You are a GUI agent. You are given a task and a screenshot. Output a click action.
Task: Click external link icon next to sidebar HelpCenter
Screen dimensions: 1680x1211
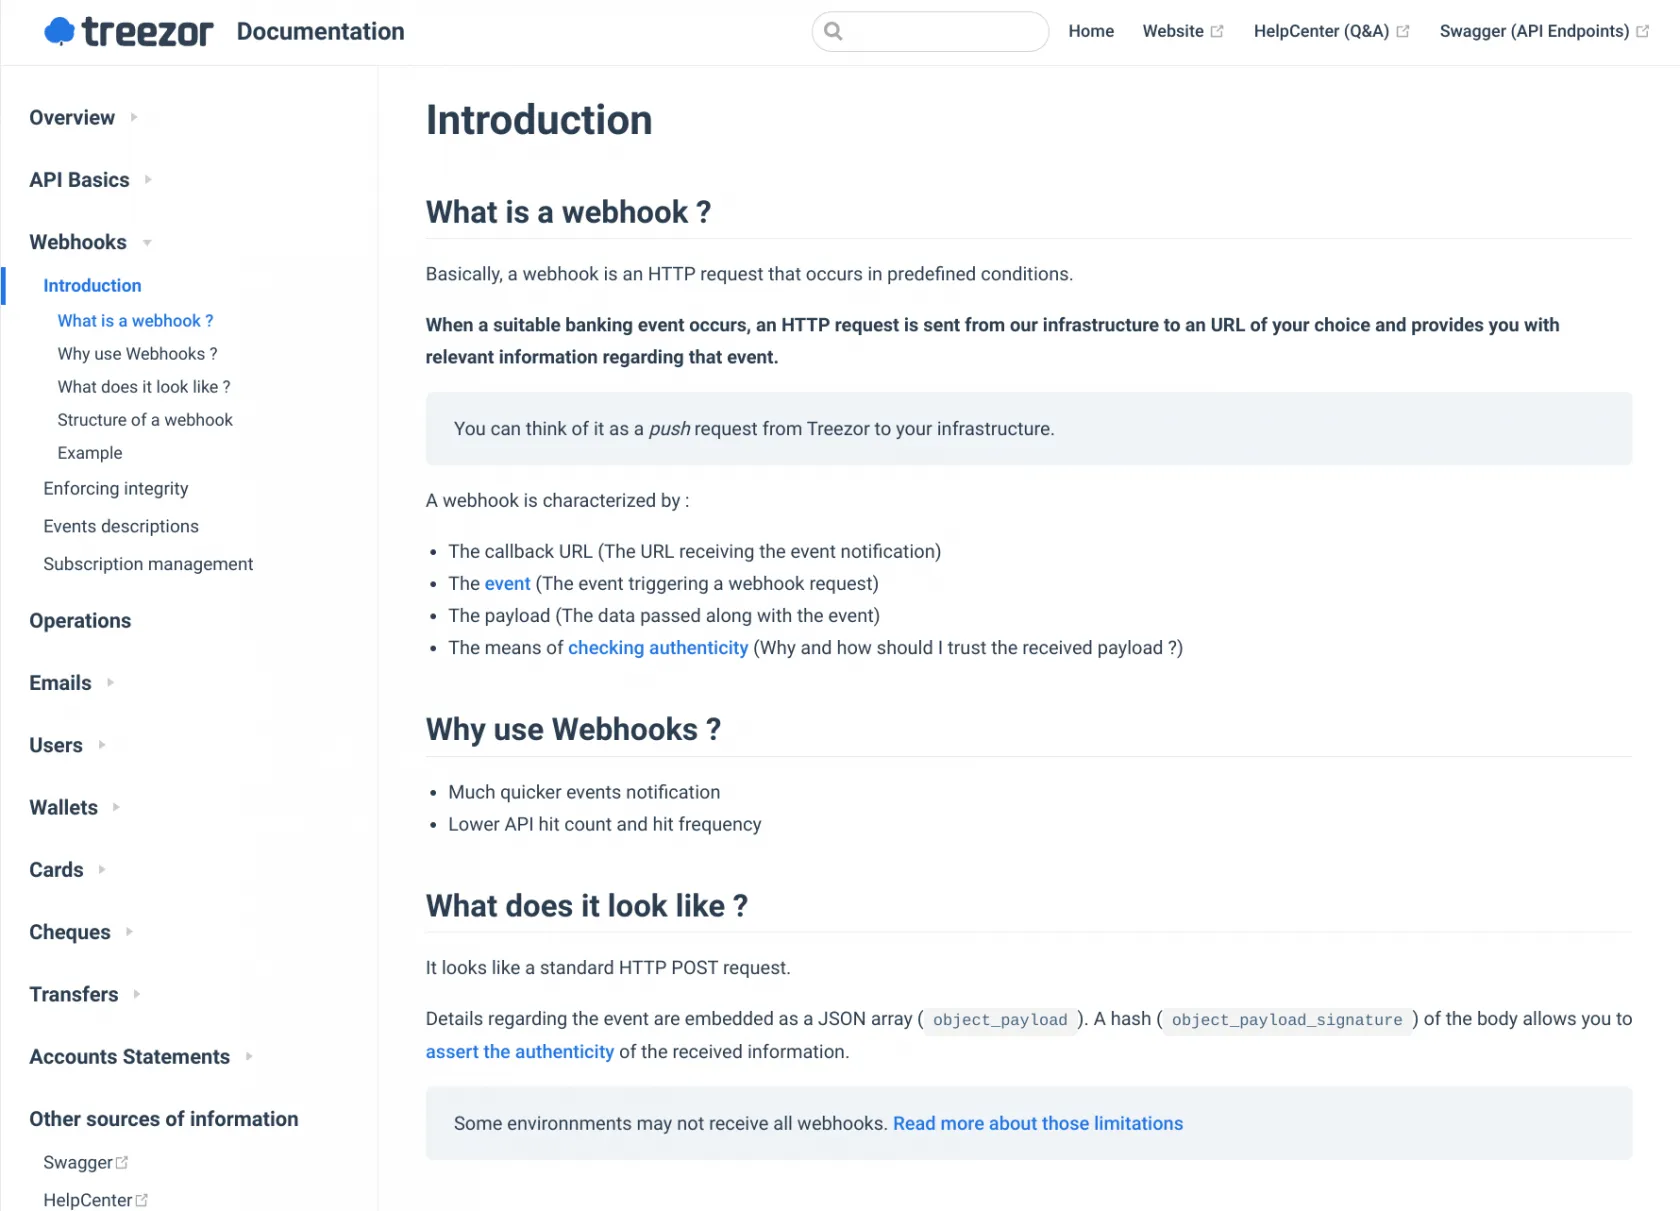tap(141, 1200)
